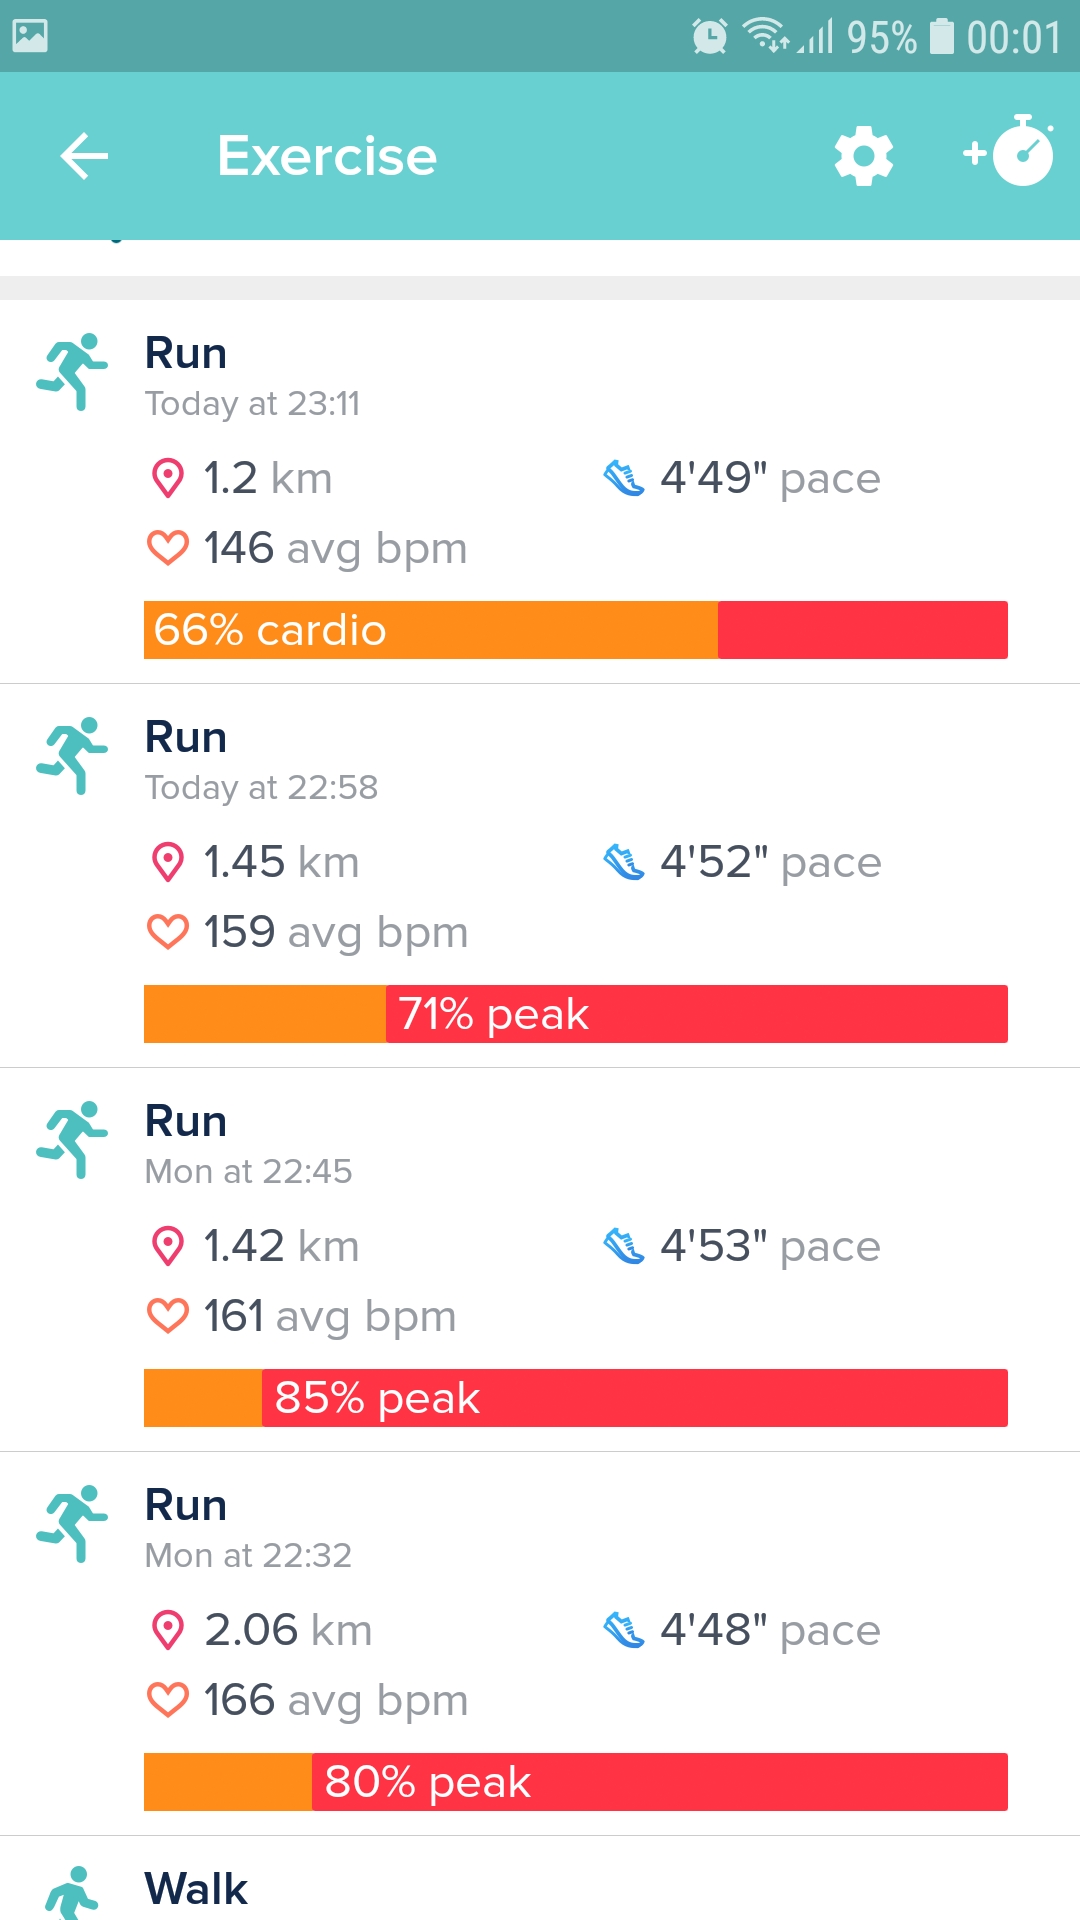Screen dimensions: 1080x1920
Task: Tap the 85% peak heart-rate bar
Action: [x=576, y=1398]
